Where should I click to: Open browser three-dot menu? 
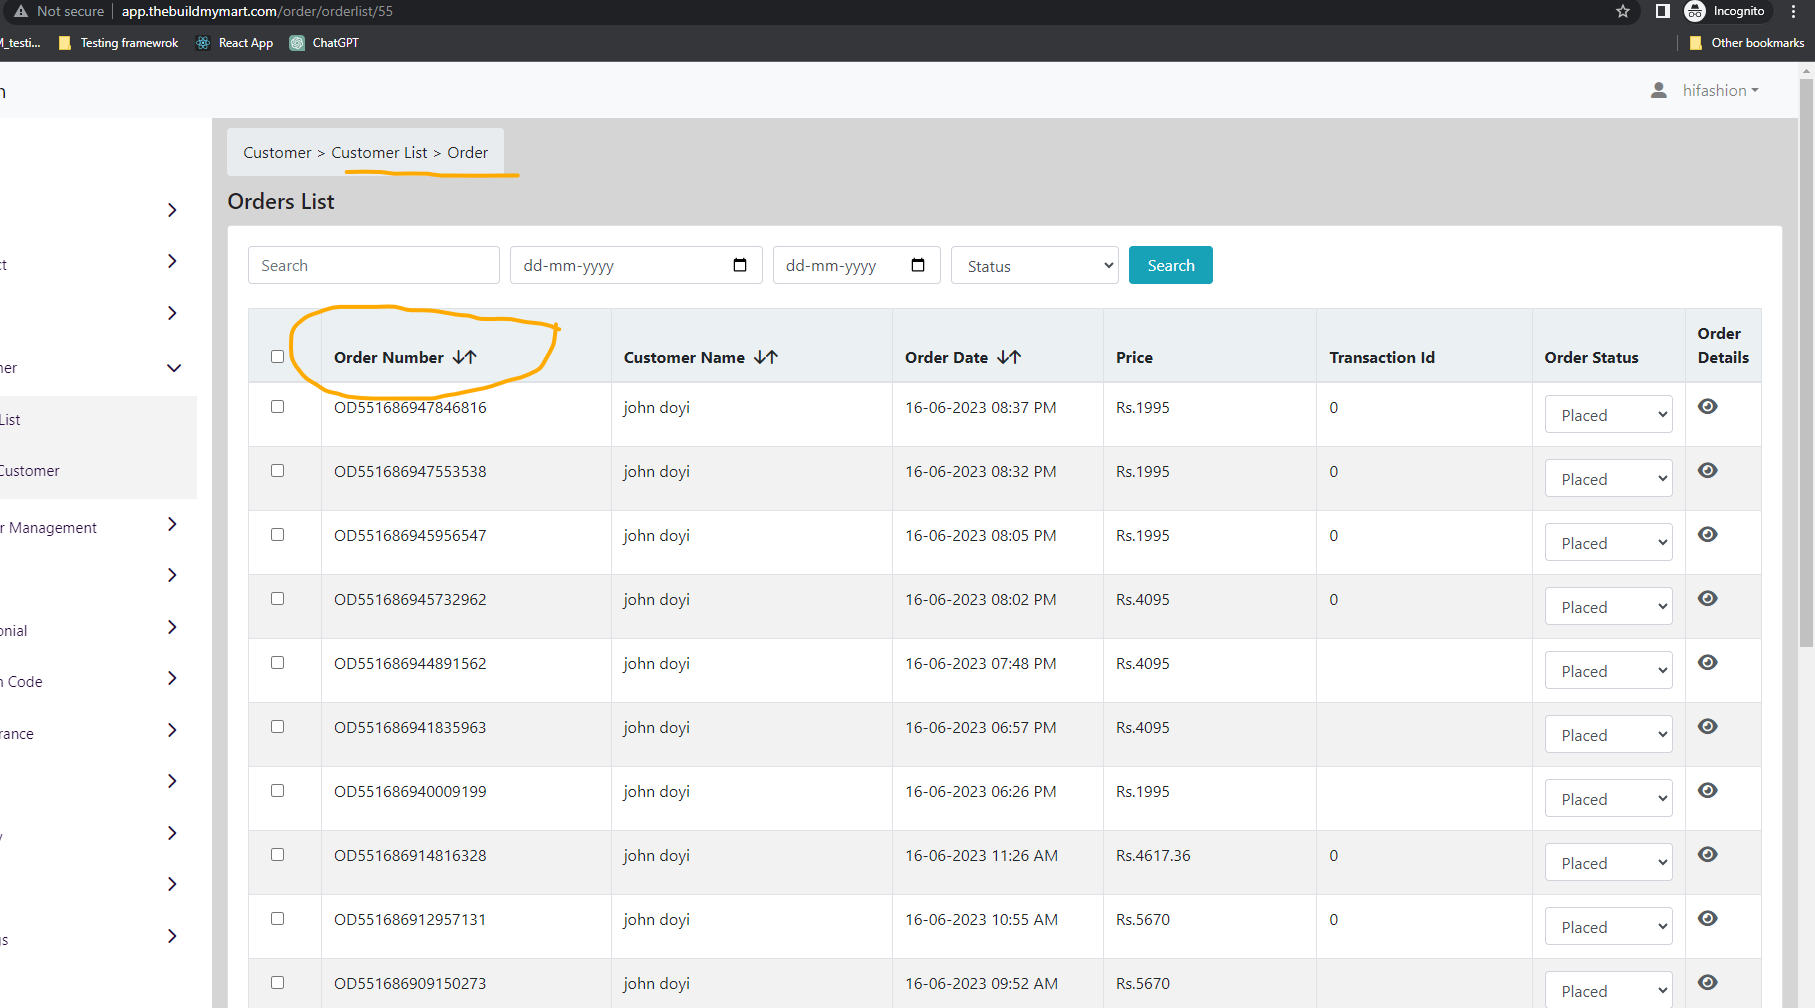tap(1794, 11)
